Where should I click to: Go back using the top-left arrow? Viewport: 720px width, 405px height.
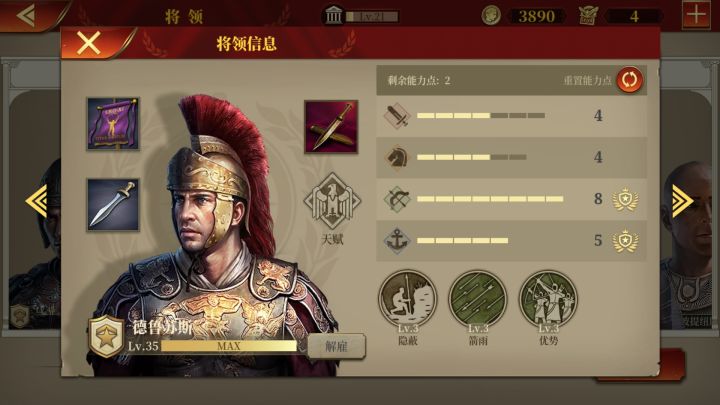tap(26, 15)
